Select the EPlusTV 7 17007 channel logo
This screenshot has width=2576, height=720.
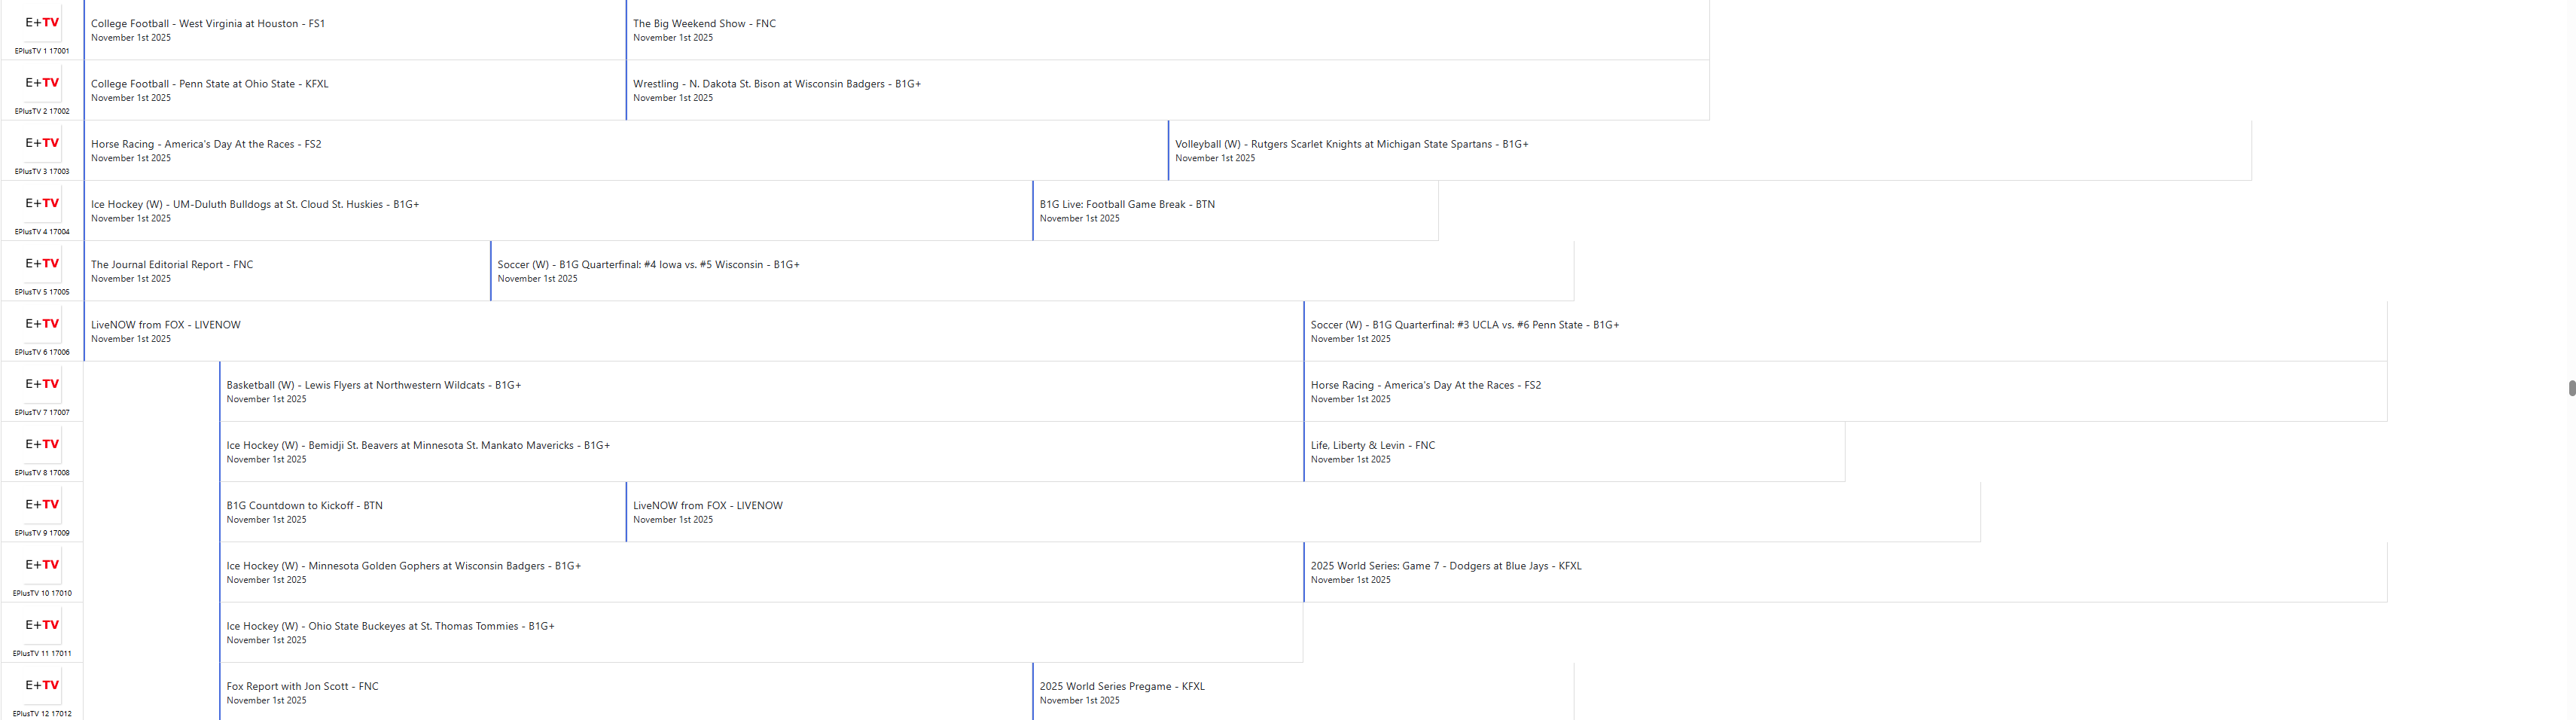click(x=42, y=384)
